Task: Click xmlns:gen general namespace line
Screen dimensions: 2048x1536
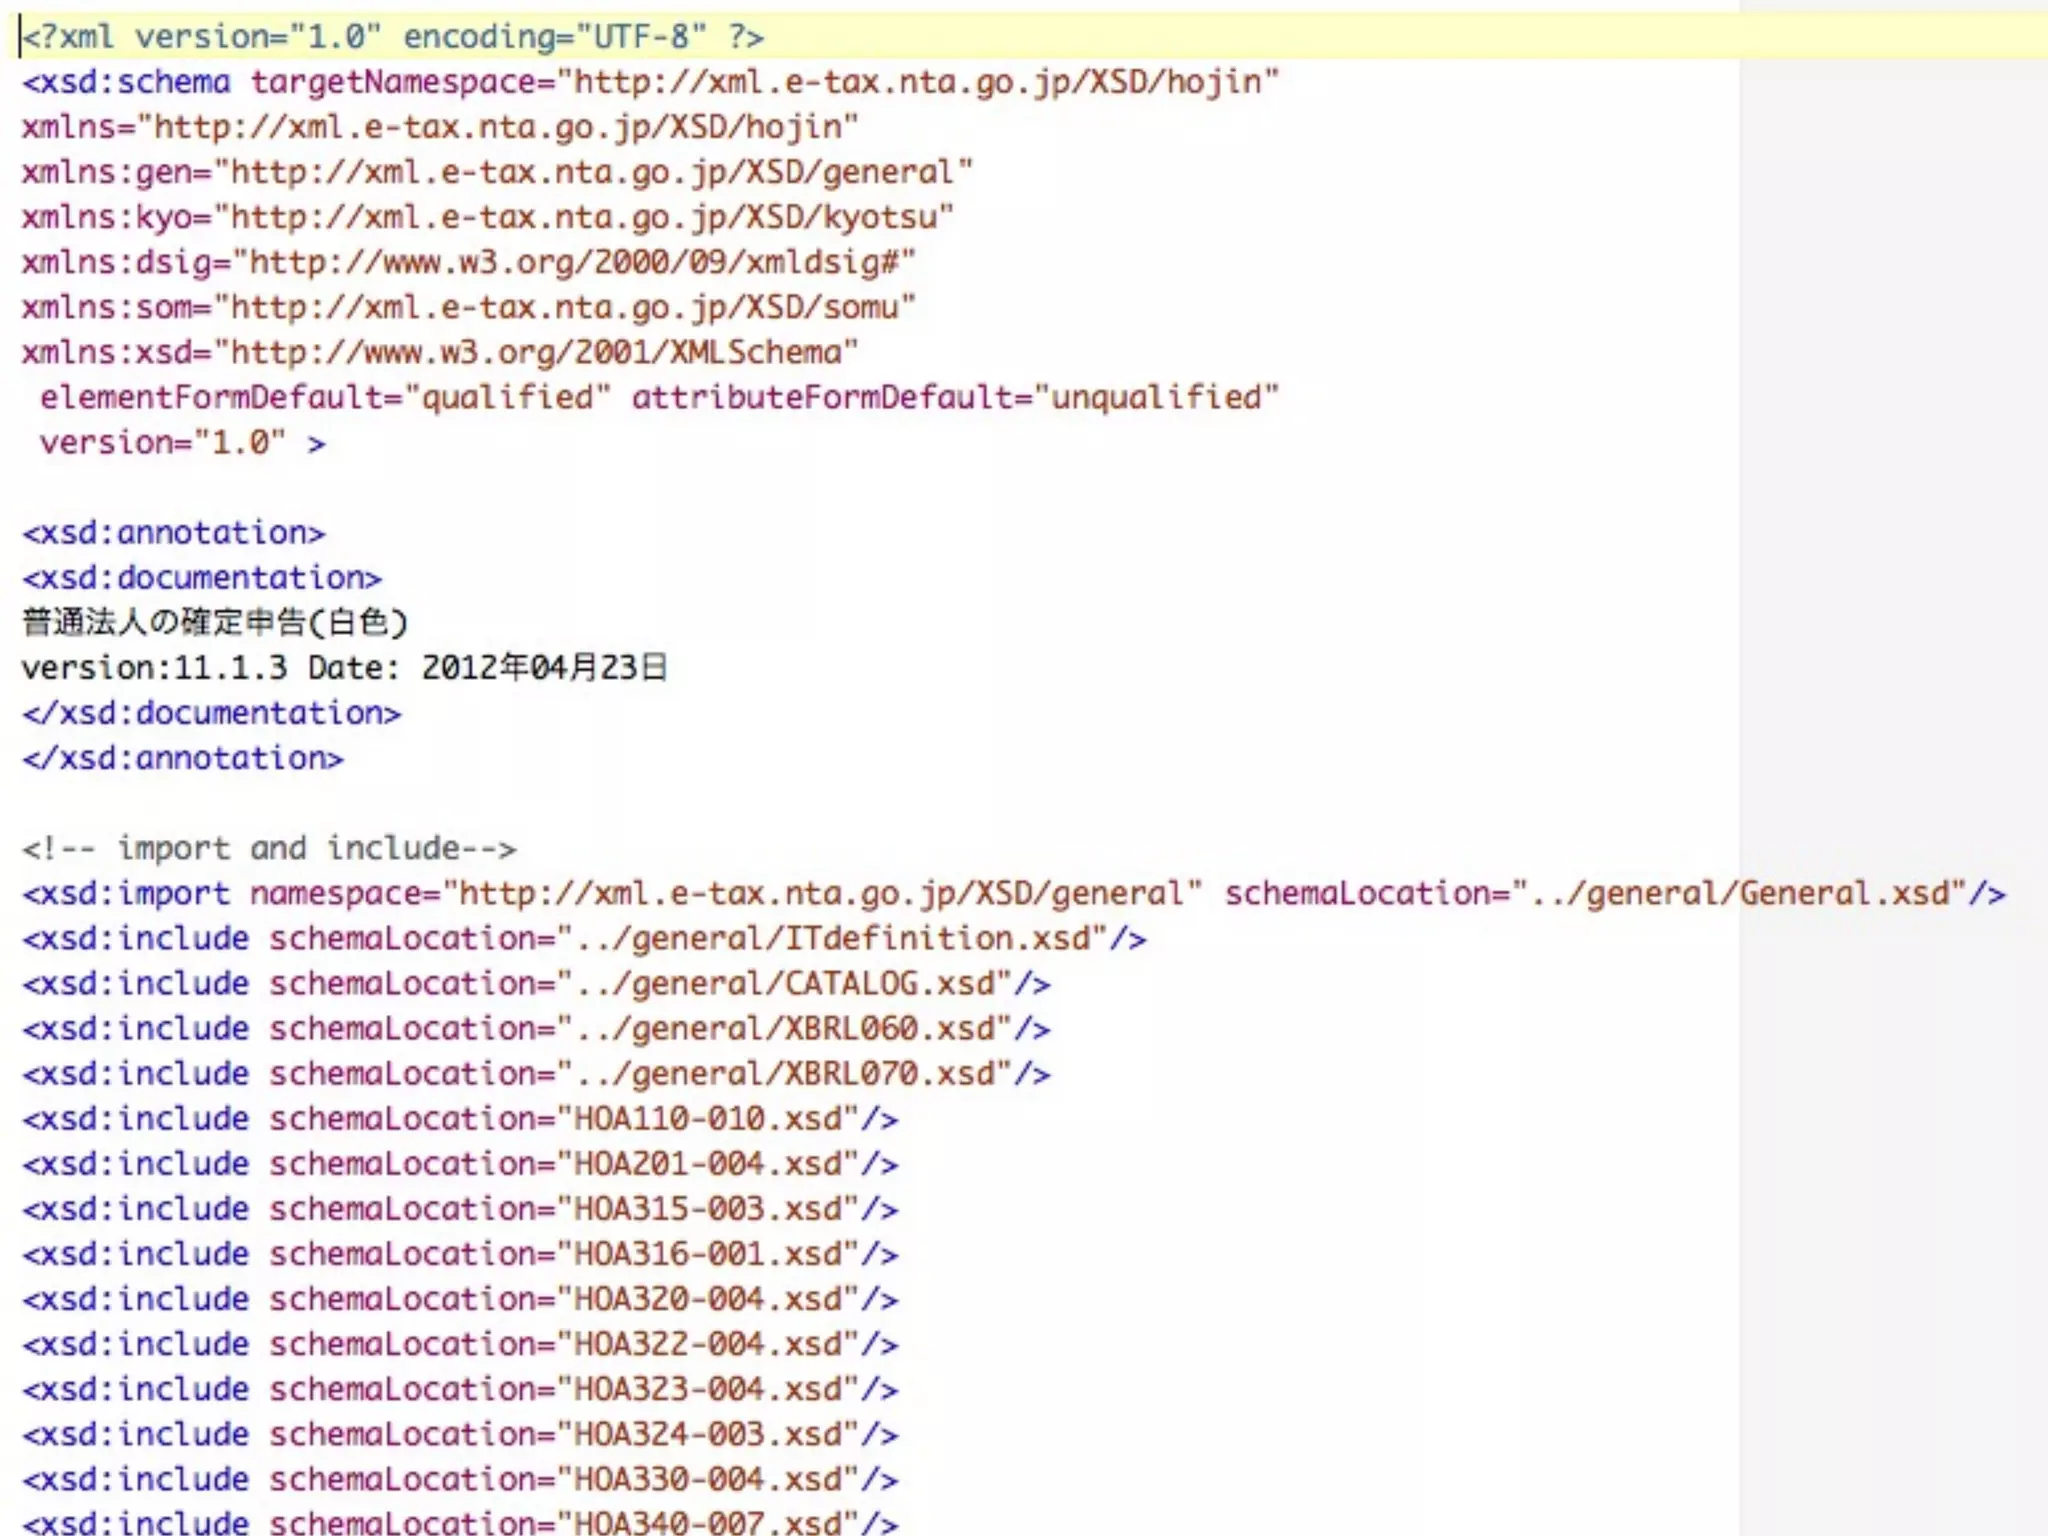Action: click(497, 172)
